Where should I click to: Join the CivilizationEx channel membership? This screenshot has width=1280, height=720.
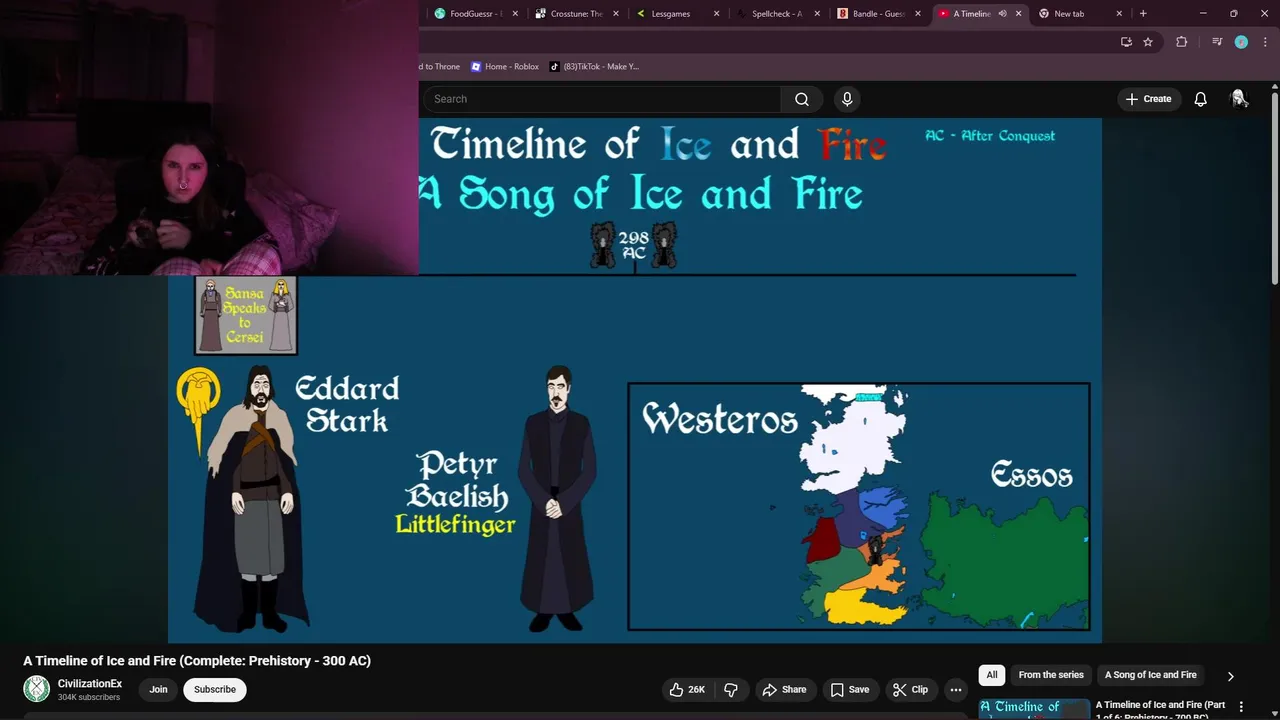[x=158, y=689]
